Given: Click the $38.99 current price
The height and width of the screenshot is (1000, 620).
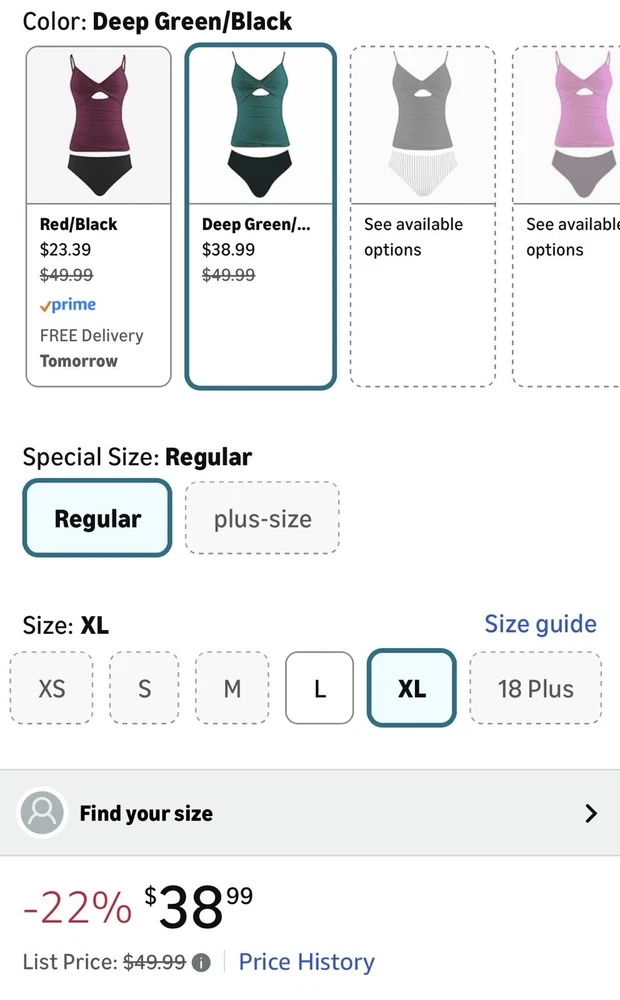Looking at the screenshot, I should tap(198, 907).
